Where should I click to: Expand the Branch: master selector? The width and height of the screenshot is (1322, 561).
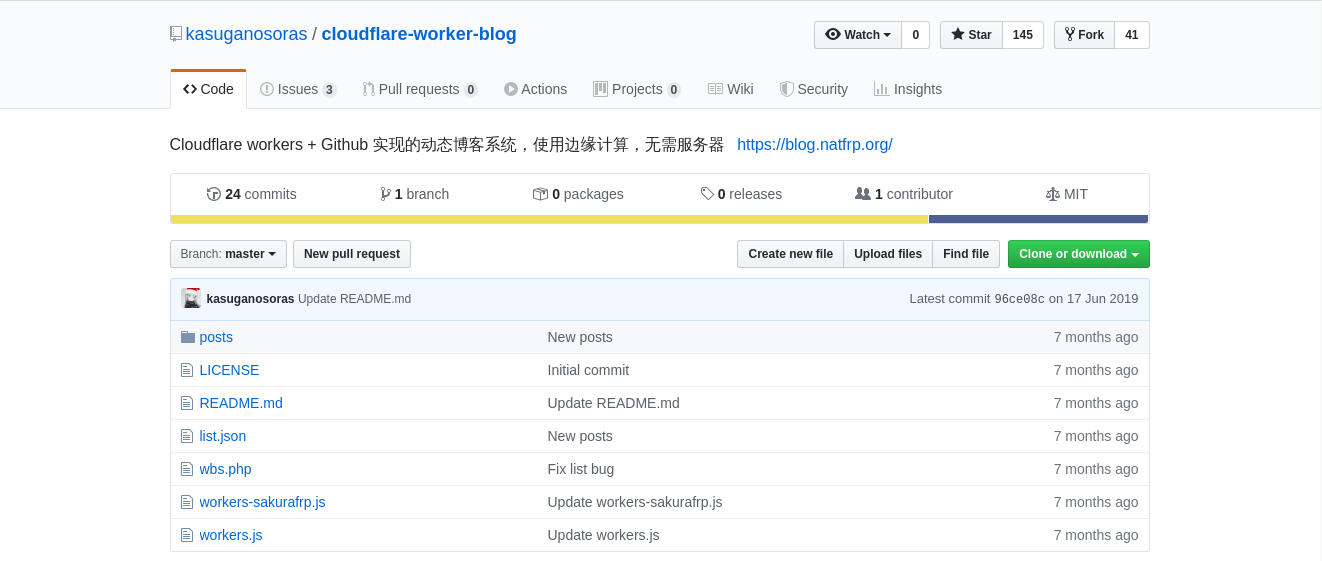(228, 254)
